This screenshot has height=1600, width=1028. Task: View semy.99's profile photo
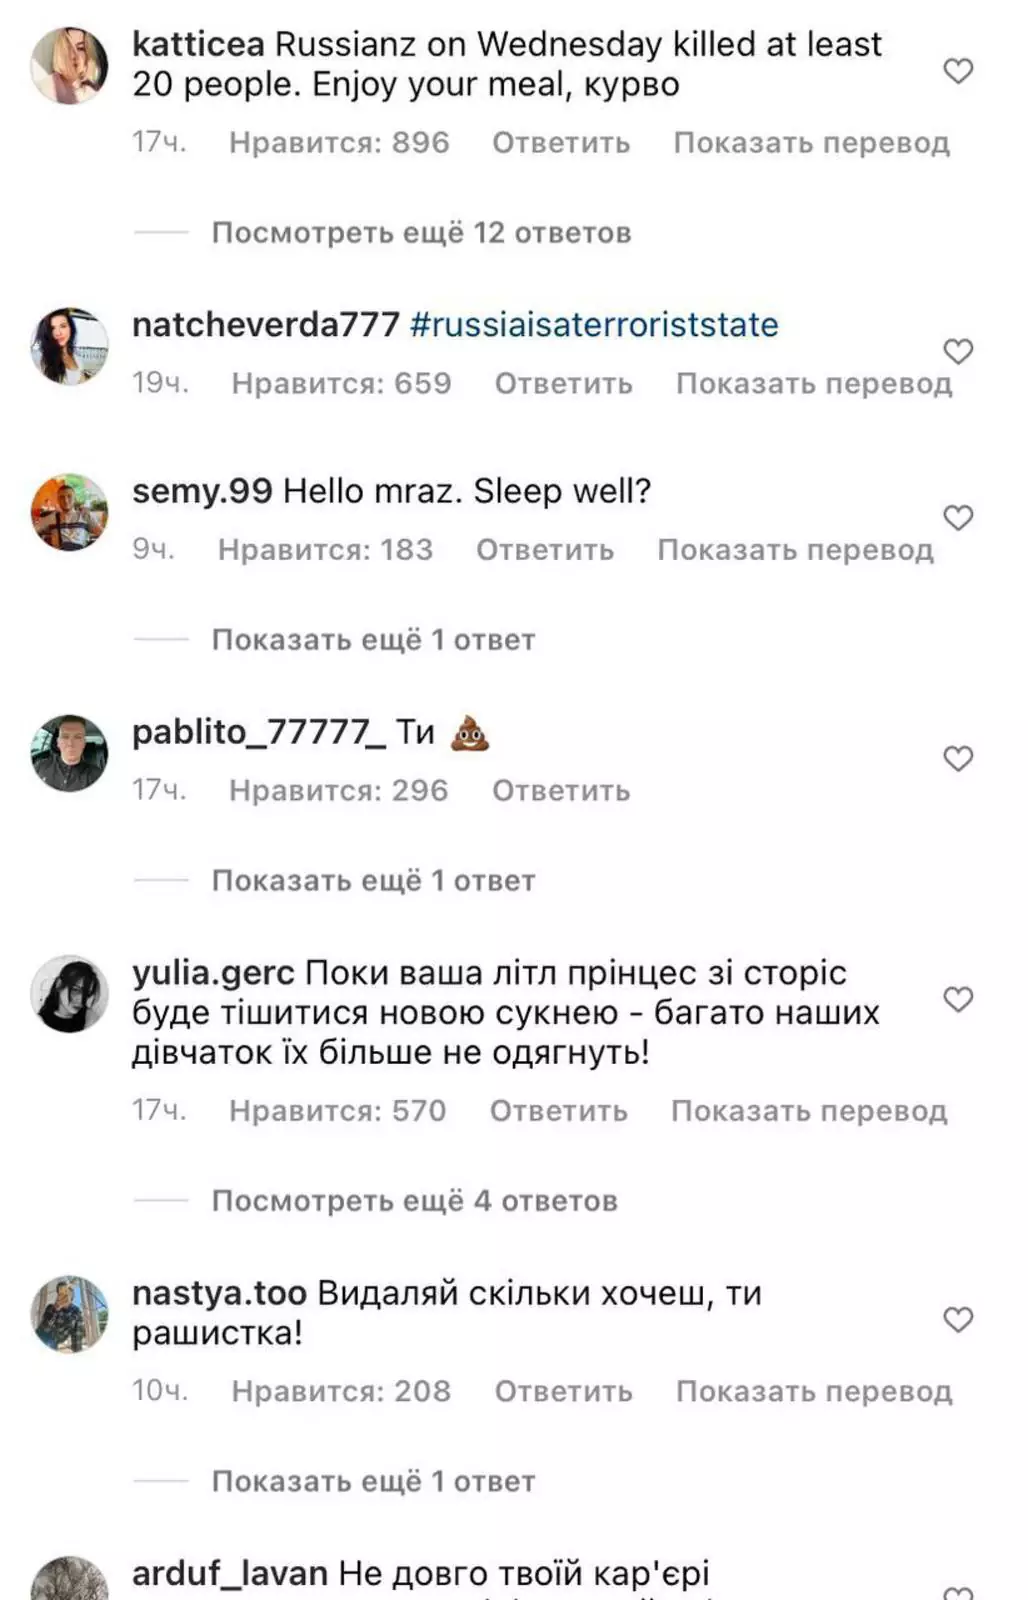click(69, 512)
